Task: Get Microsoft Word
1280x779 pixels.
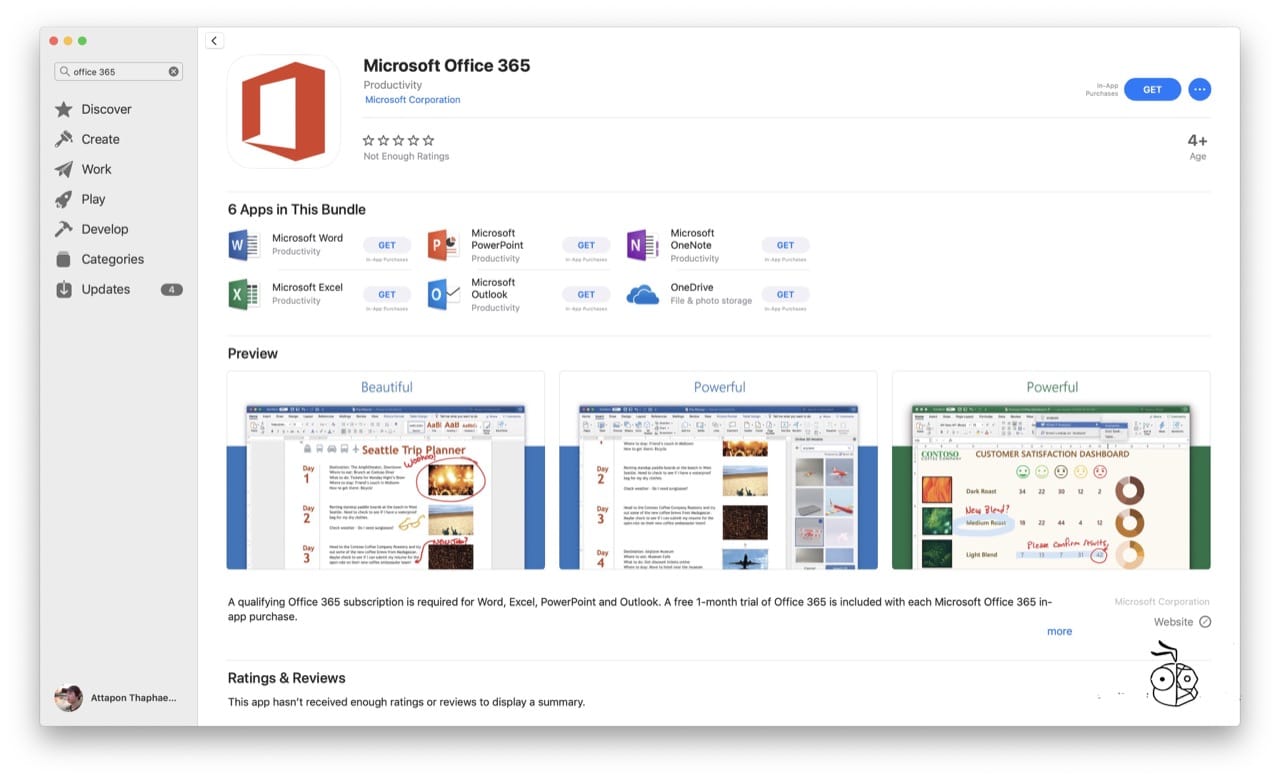Action: (387, 245)
